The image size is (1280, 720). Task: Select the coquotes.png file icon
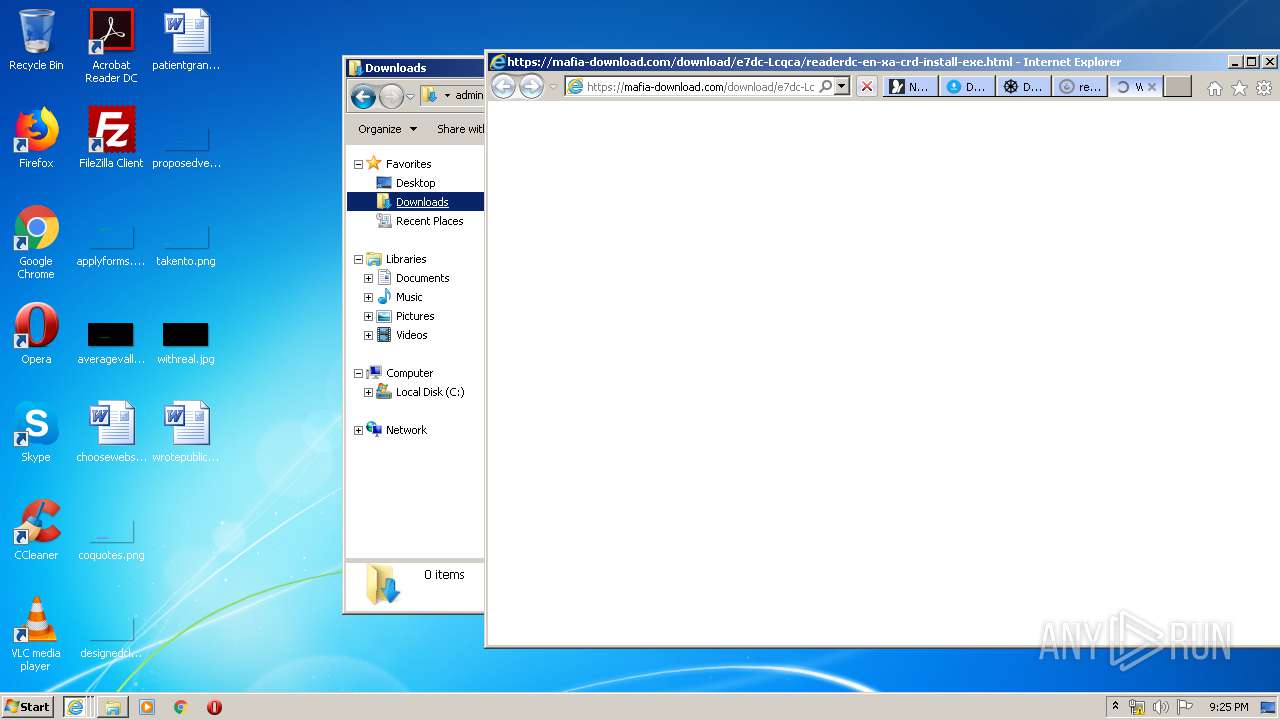click(x=111, y=540)
